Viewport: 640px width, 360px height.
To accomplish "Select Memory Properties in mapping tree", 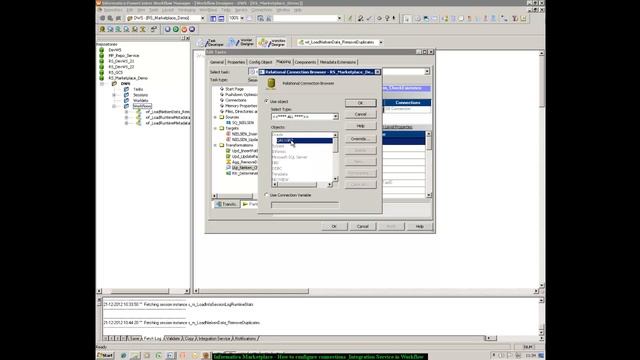I will click(x=241, y=106).
